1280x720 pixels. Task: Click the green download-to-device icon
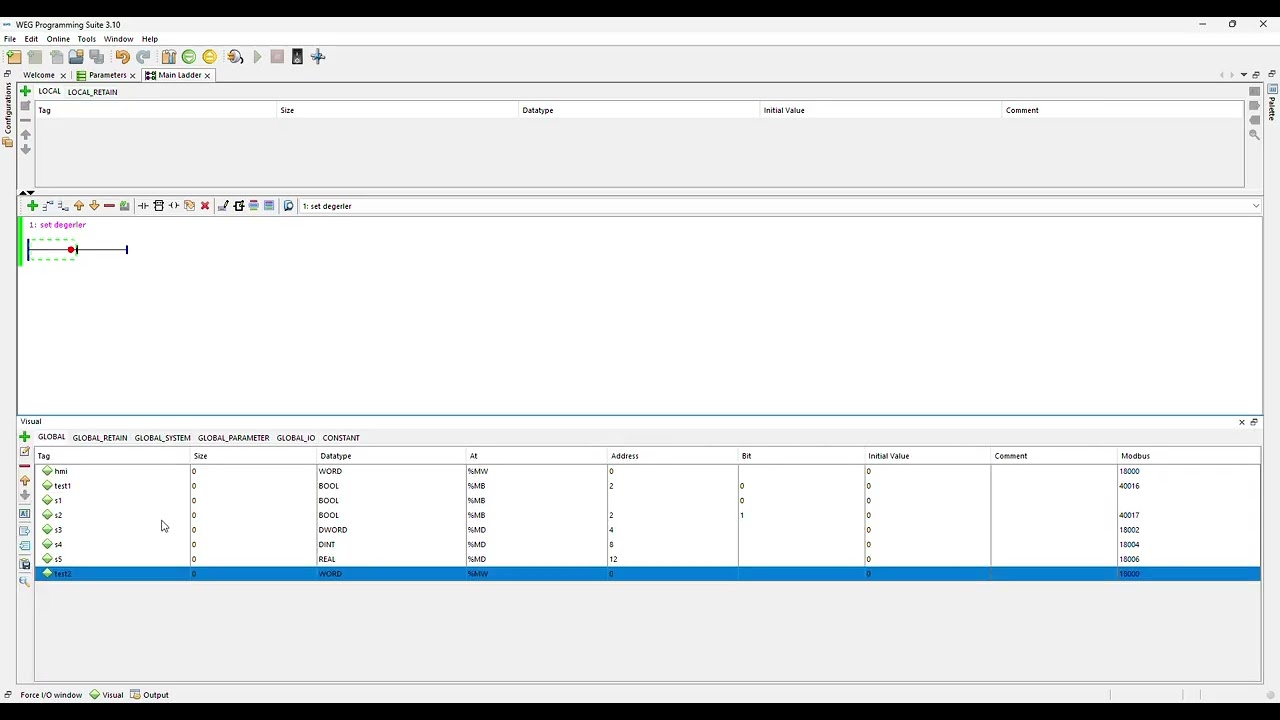(x=188, y=57)
